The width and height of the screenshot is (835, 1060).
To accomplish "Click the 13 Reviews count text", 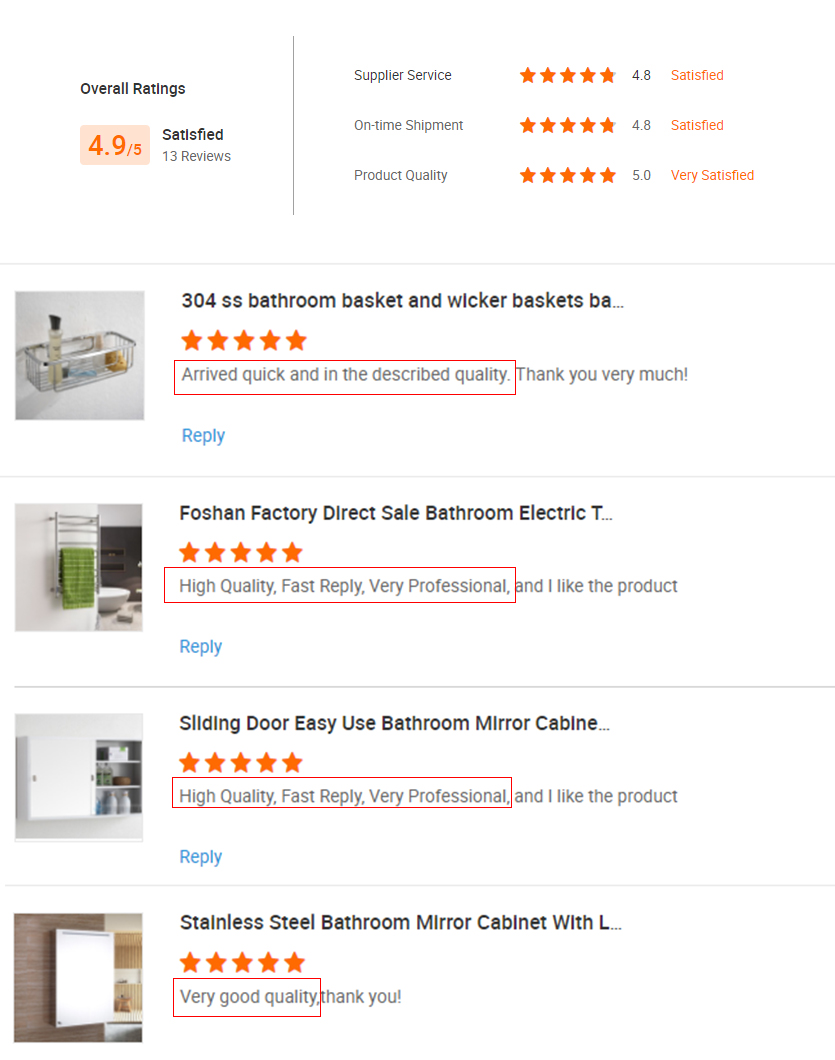I will coord(196,156).
